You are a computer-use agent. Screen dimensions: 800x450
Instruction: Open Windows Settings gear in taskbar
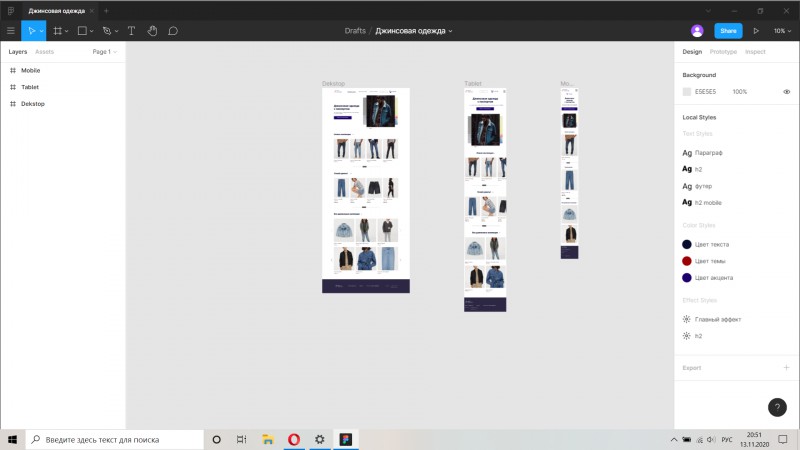click(x=319, y=439)
